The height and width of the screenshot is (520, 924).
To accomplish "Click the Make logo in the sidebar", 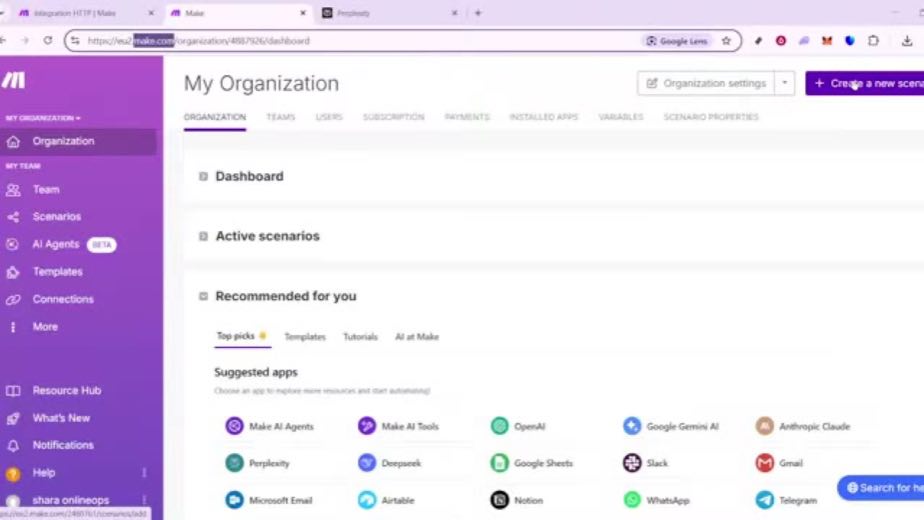I will pyautogui.click(x=13, y=80).
